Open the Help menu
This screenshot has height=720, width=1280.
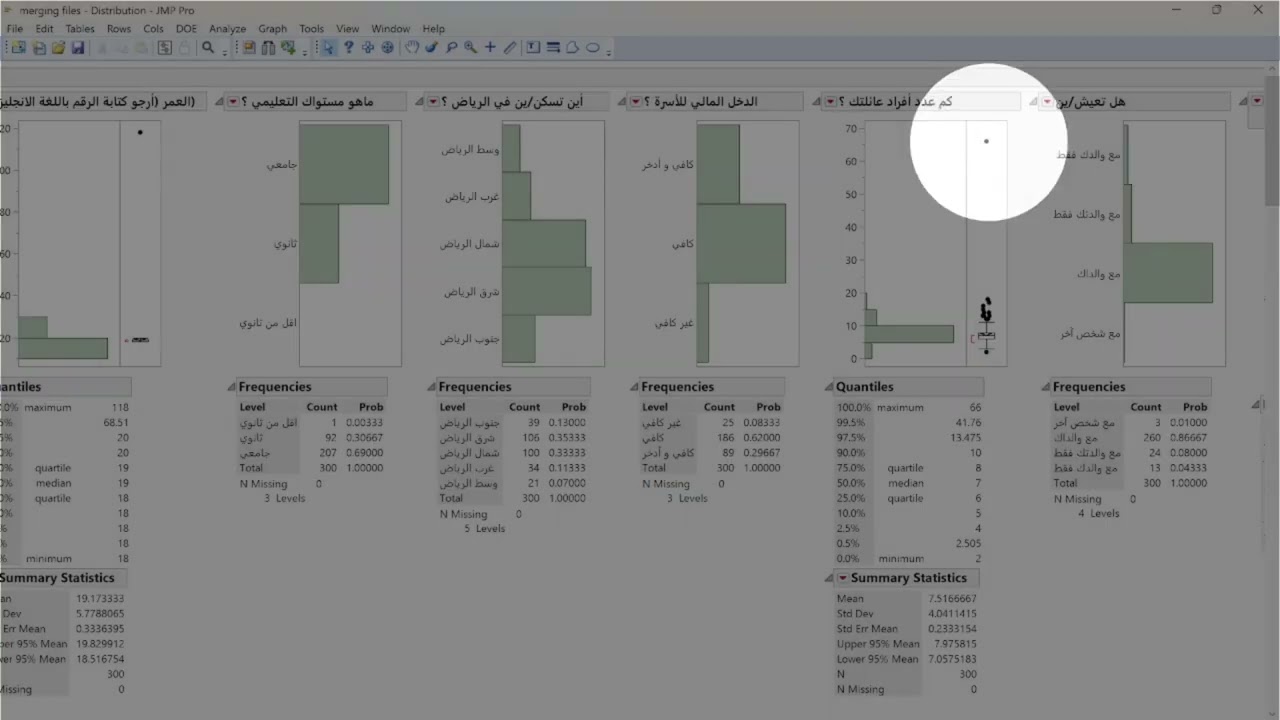click(x=433, y=29)
